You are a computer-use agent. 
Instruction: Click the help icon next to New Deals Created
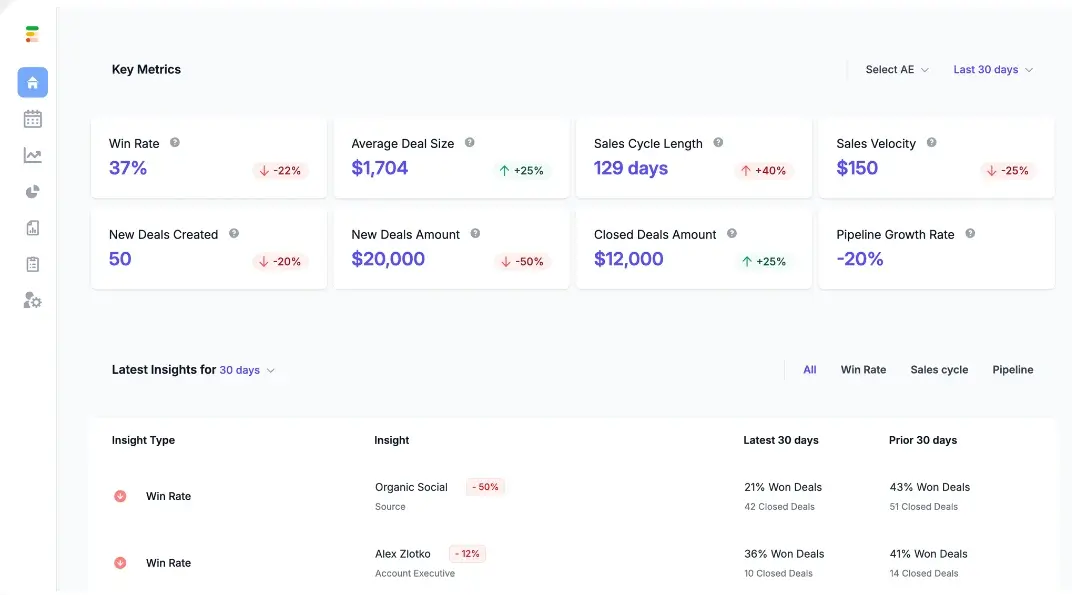(x=234, y=233)
